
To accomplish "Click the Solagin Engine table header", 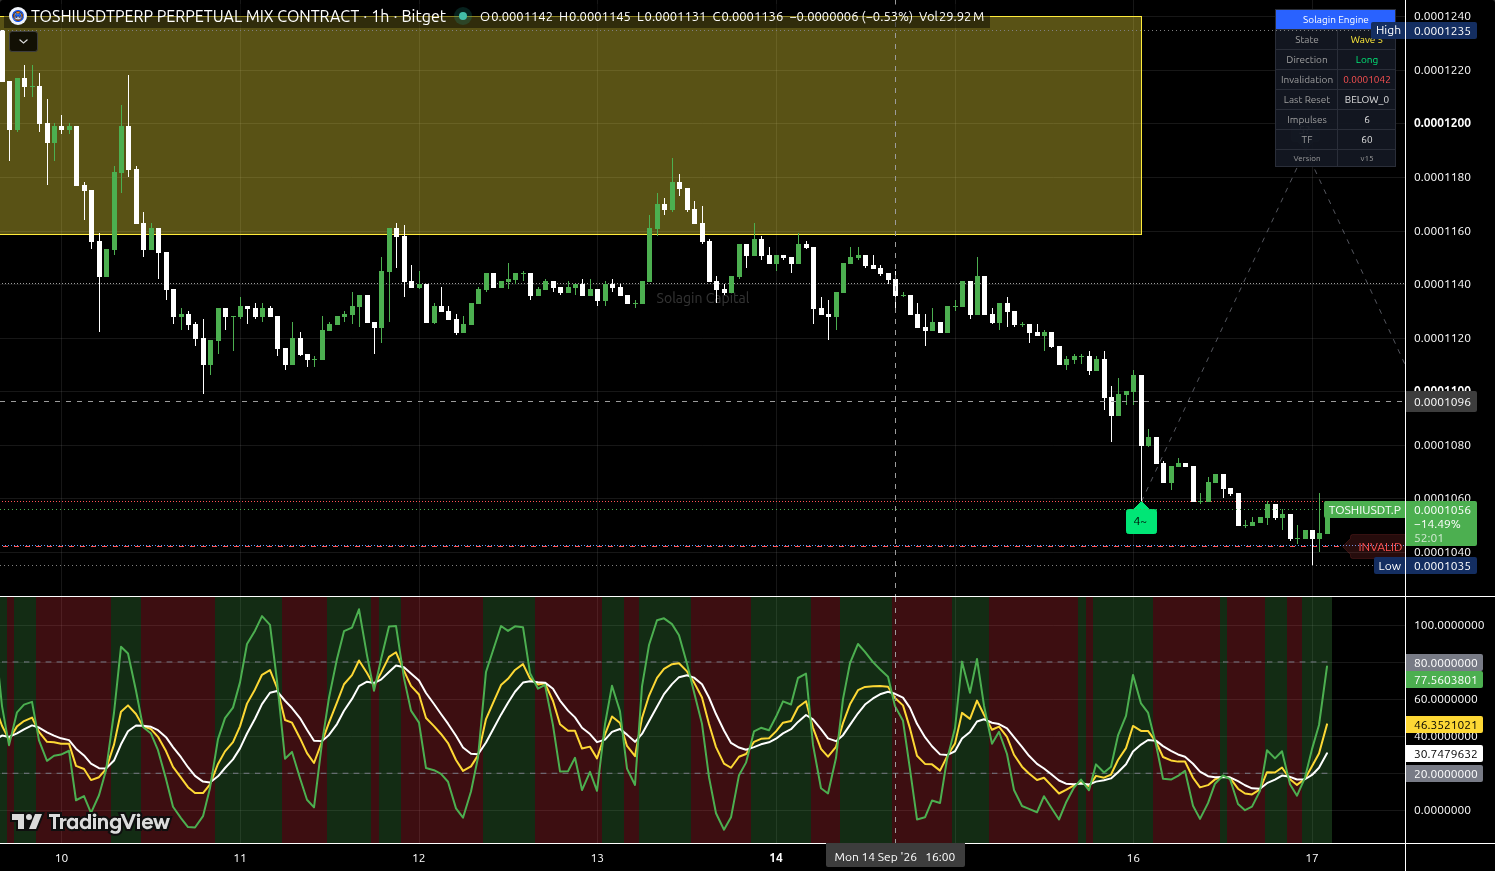I will click(x=1335, y=19).
